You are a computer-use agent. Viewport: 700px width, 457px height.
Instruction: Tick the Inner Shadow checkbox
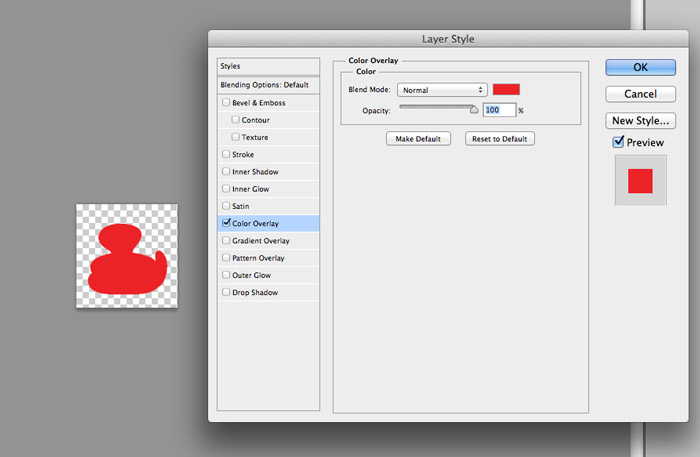click(226, 171)
